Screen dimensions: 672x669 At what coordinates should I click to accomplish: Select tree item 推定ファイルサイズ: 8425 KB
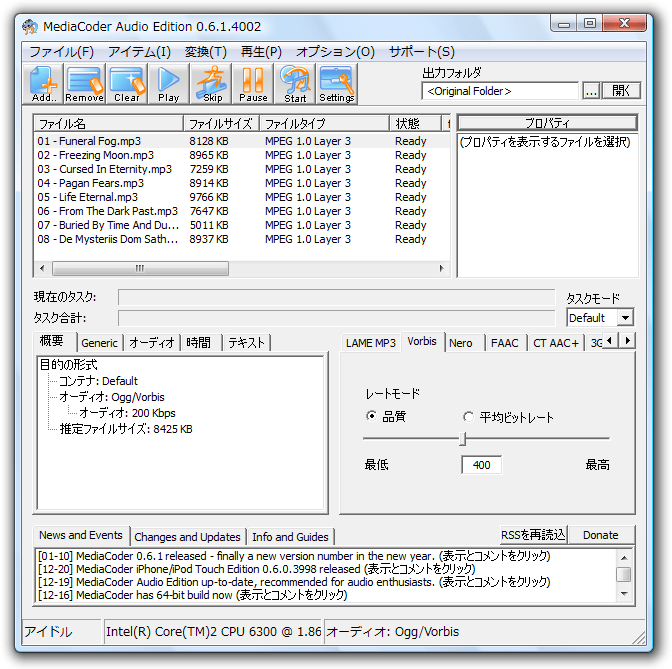(126, 429)
